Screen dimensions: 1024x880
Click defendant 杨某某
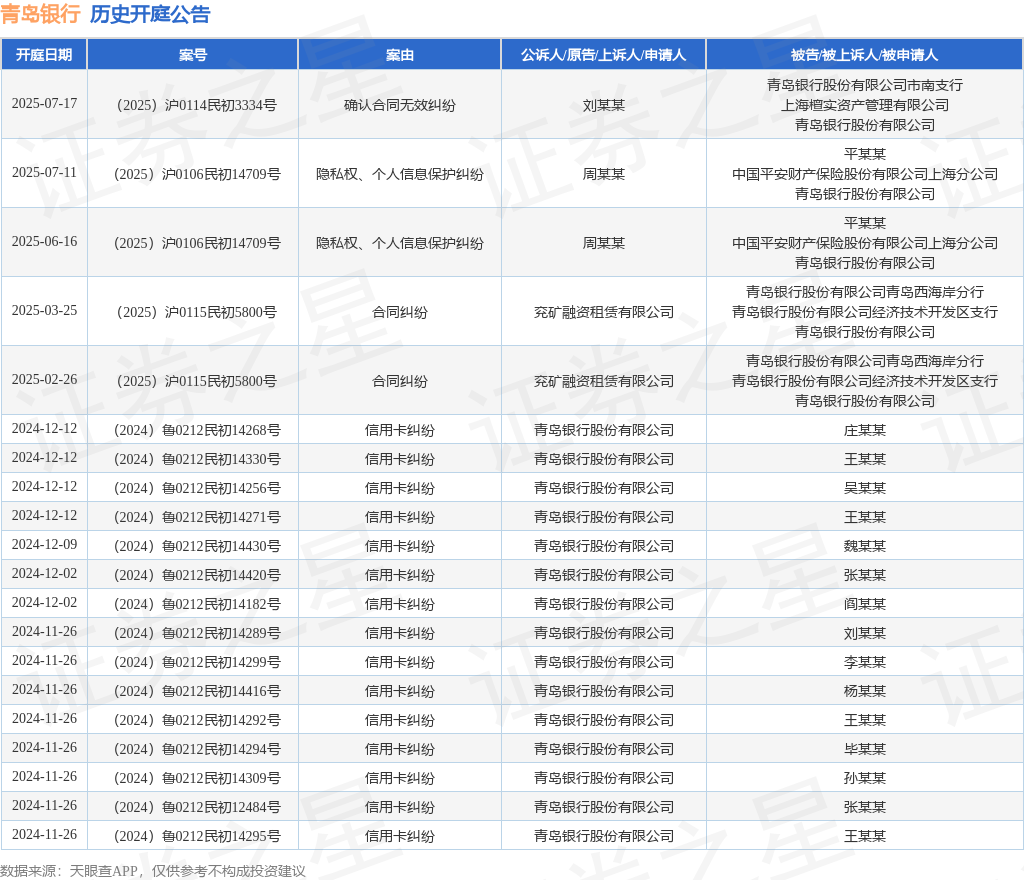[x=865, y=691]
